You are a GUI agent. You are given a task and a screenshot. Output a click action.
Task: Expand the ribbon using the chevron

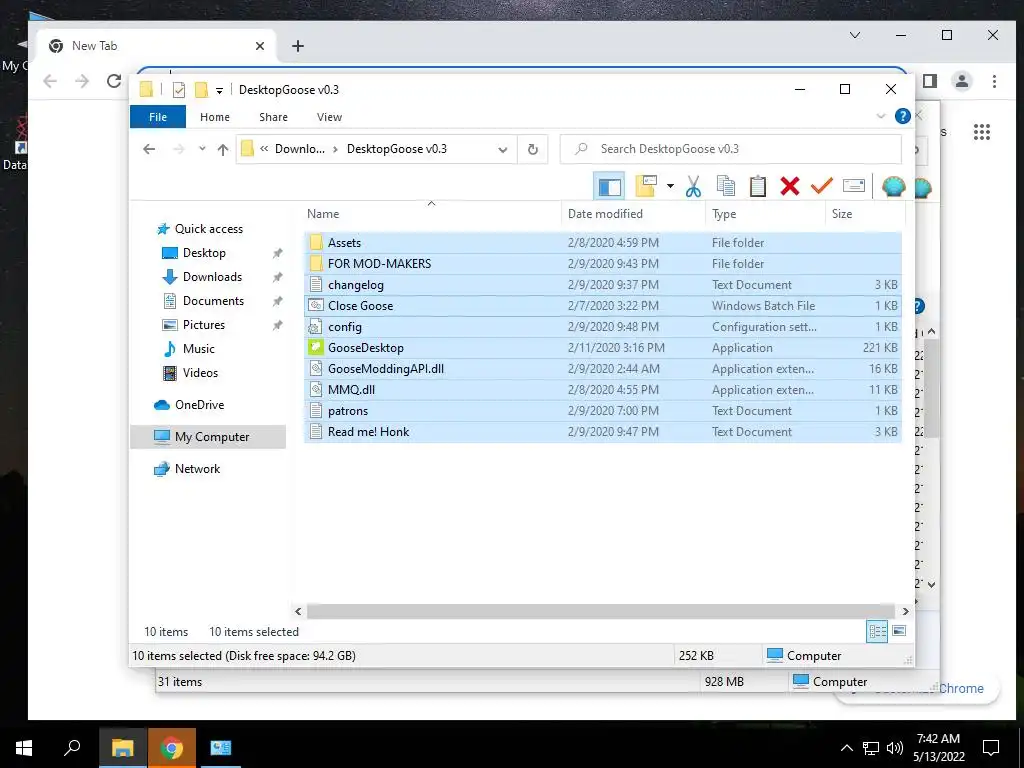(881, 116)
